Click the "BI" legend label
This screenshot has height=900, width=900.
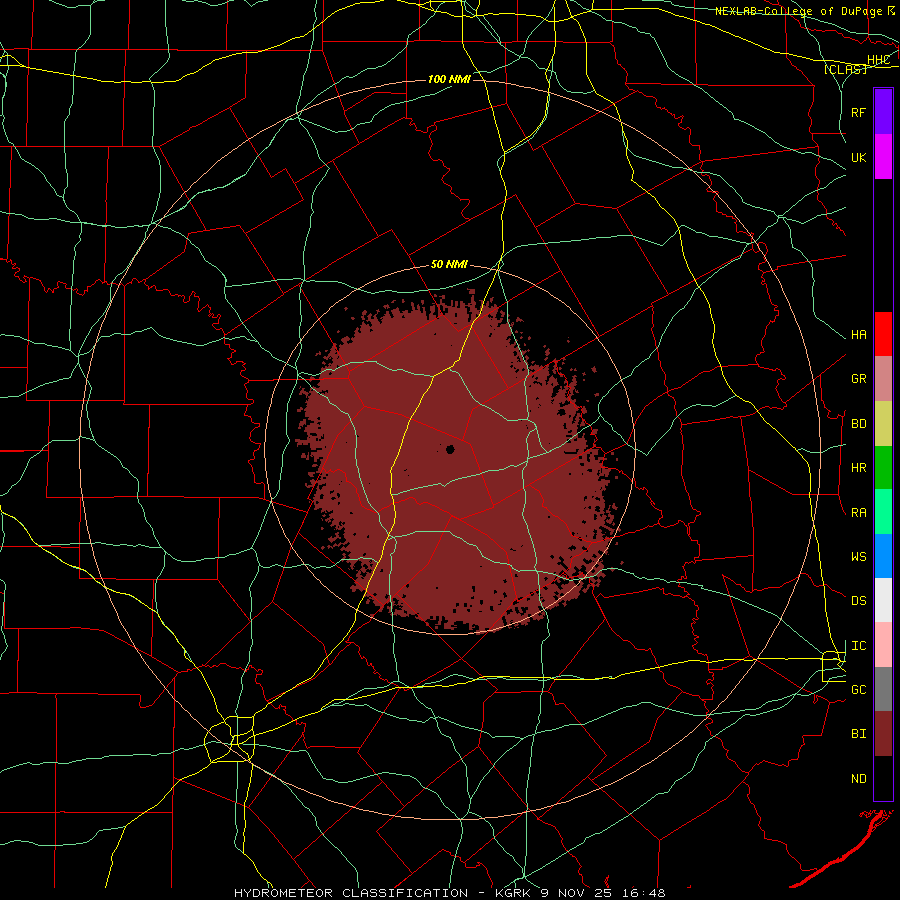[859, 734]
